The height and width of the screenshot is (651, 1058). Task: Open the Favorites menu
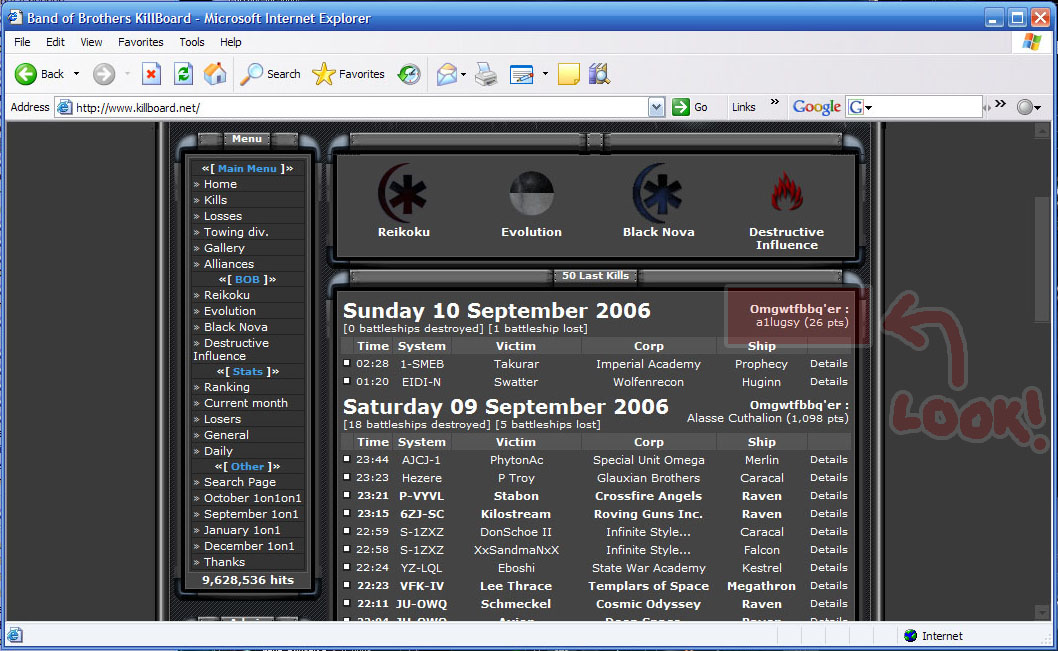(140, 42)
